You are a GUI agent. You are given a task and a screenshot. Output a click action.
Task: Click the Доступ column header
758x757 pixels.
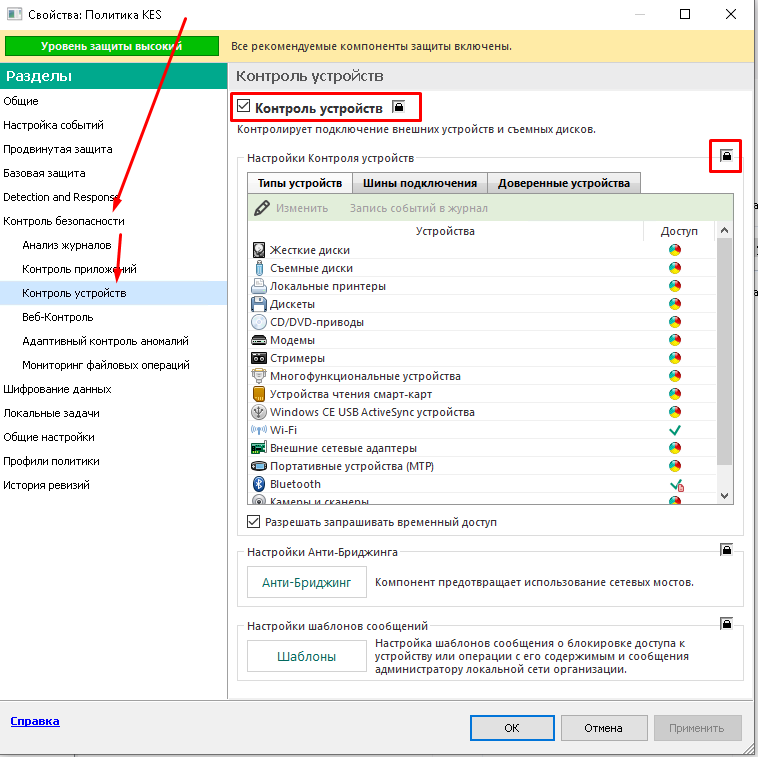pyautogui.click(x=679, y=231)
